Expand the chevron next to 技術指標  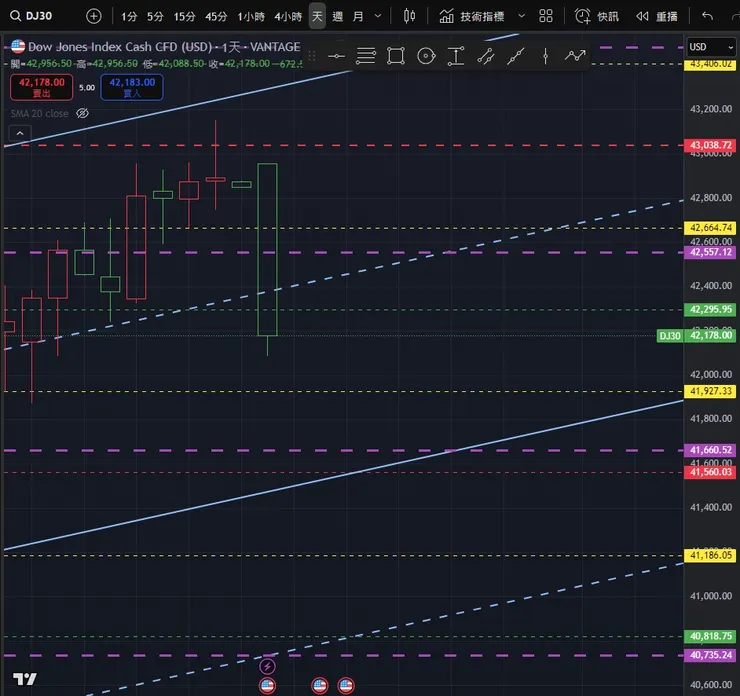(521, 16)
